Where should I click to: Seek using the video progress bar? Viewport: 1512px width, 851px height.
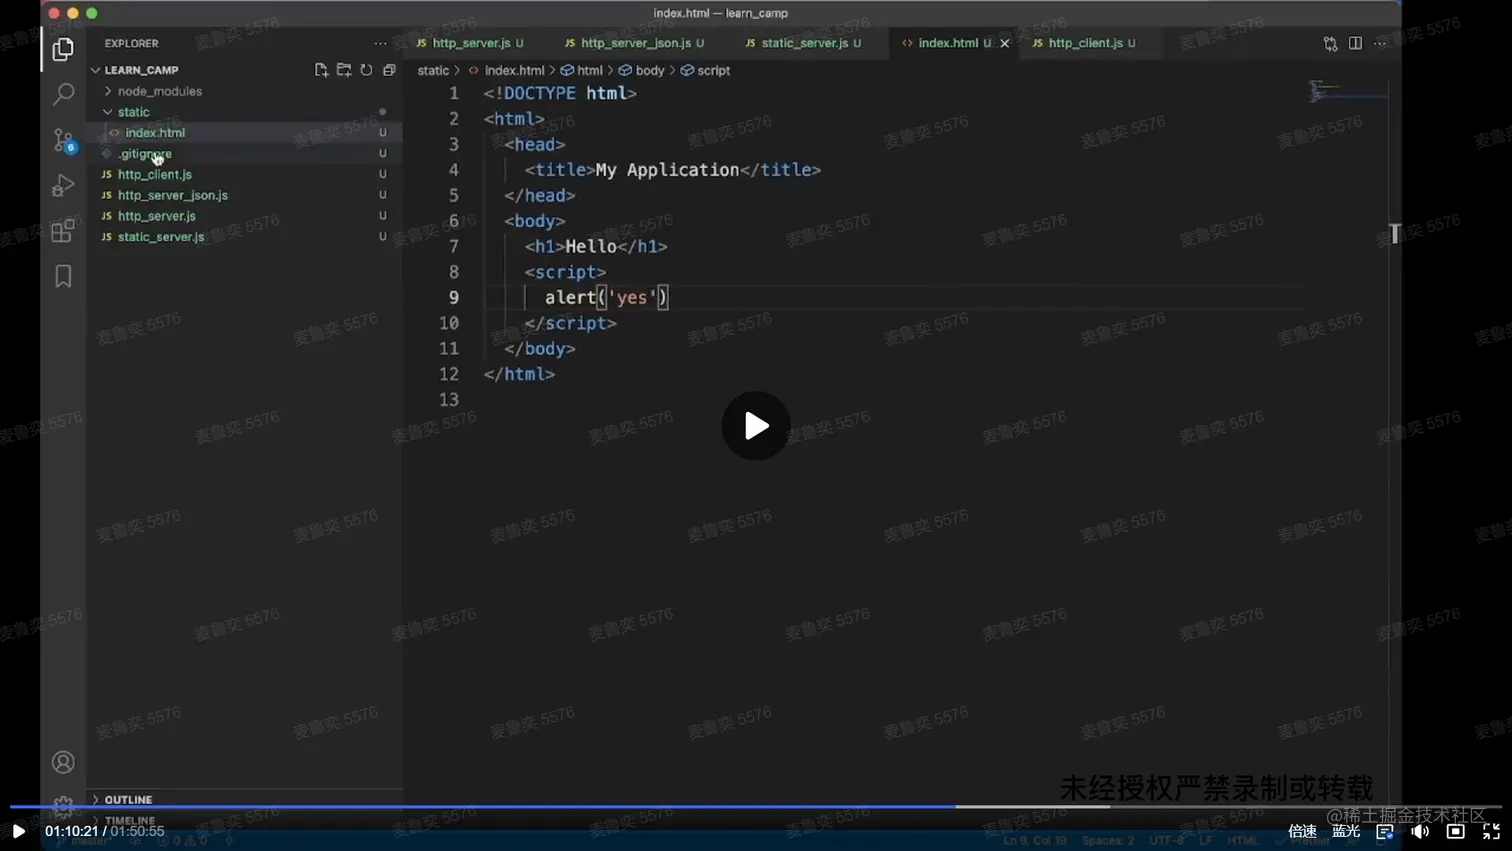tap(756, 806)
